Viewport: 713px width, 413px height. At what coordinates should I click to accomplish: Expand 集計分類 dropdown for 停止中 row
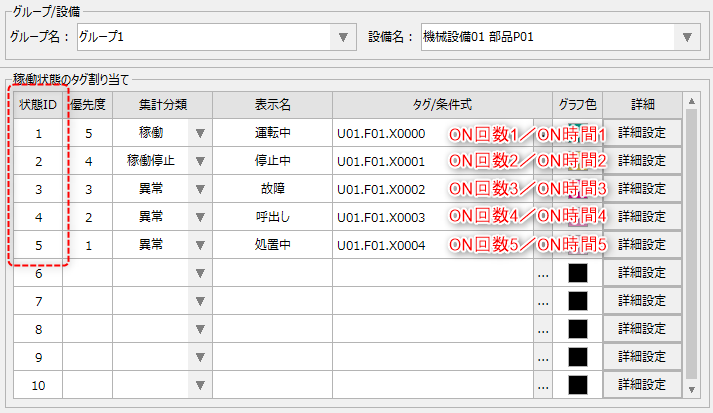pos(199,161)
